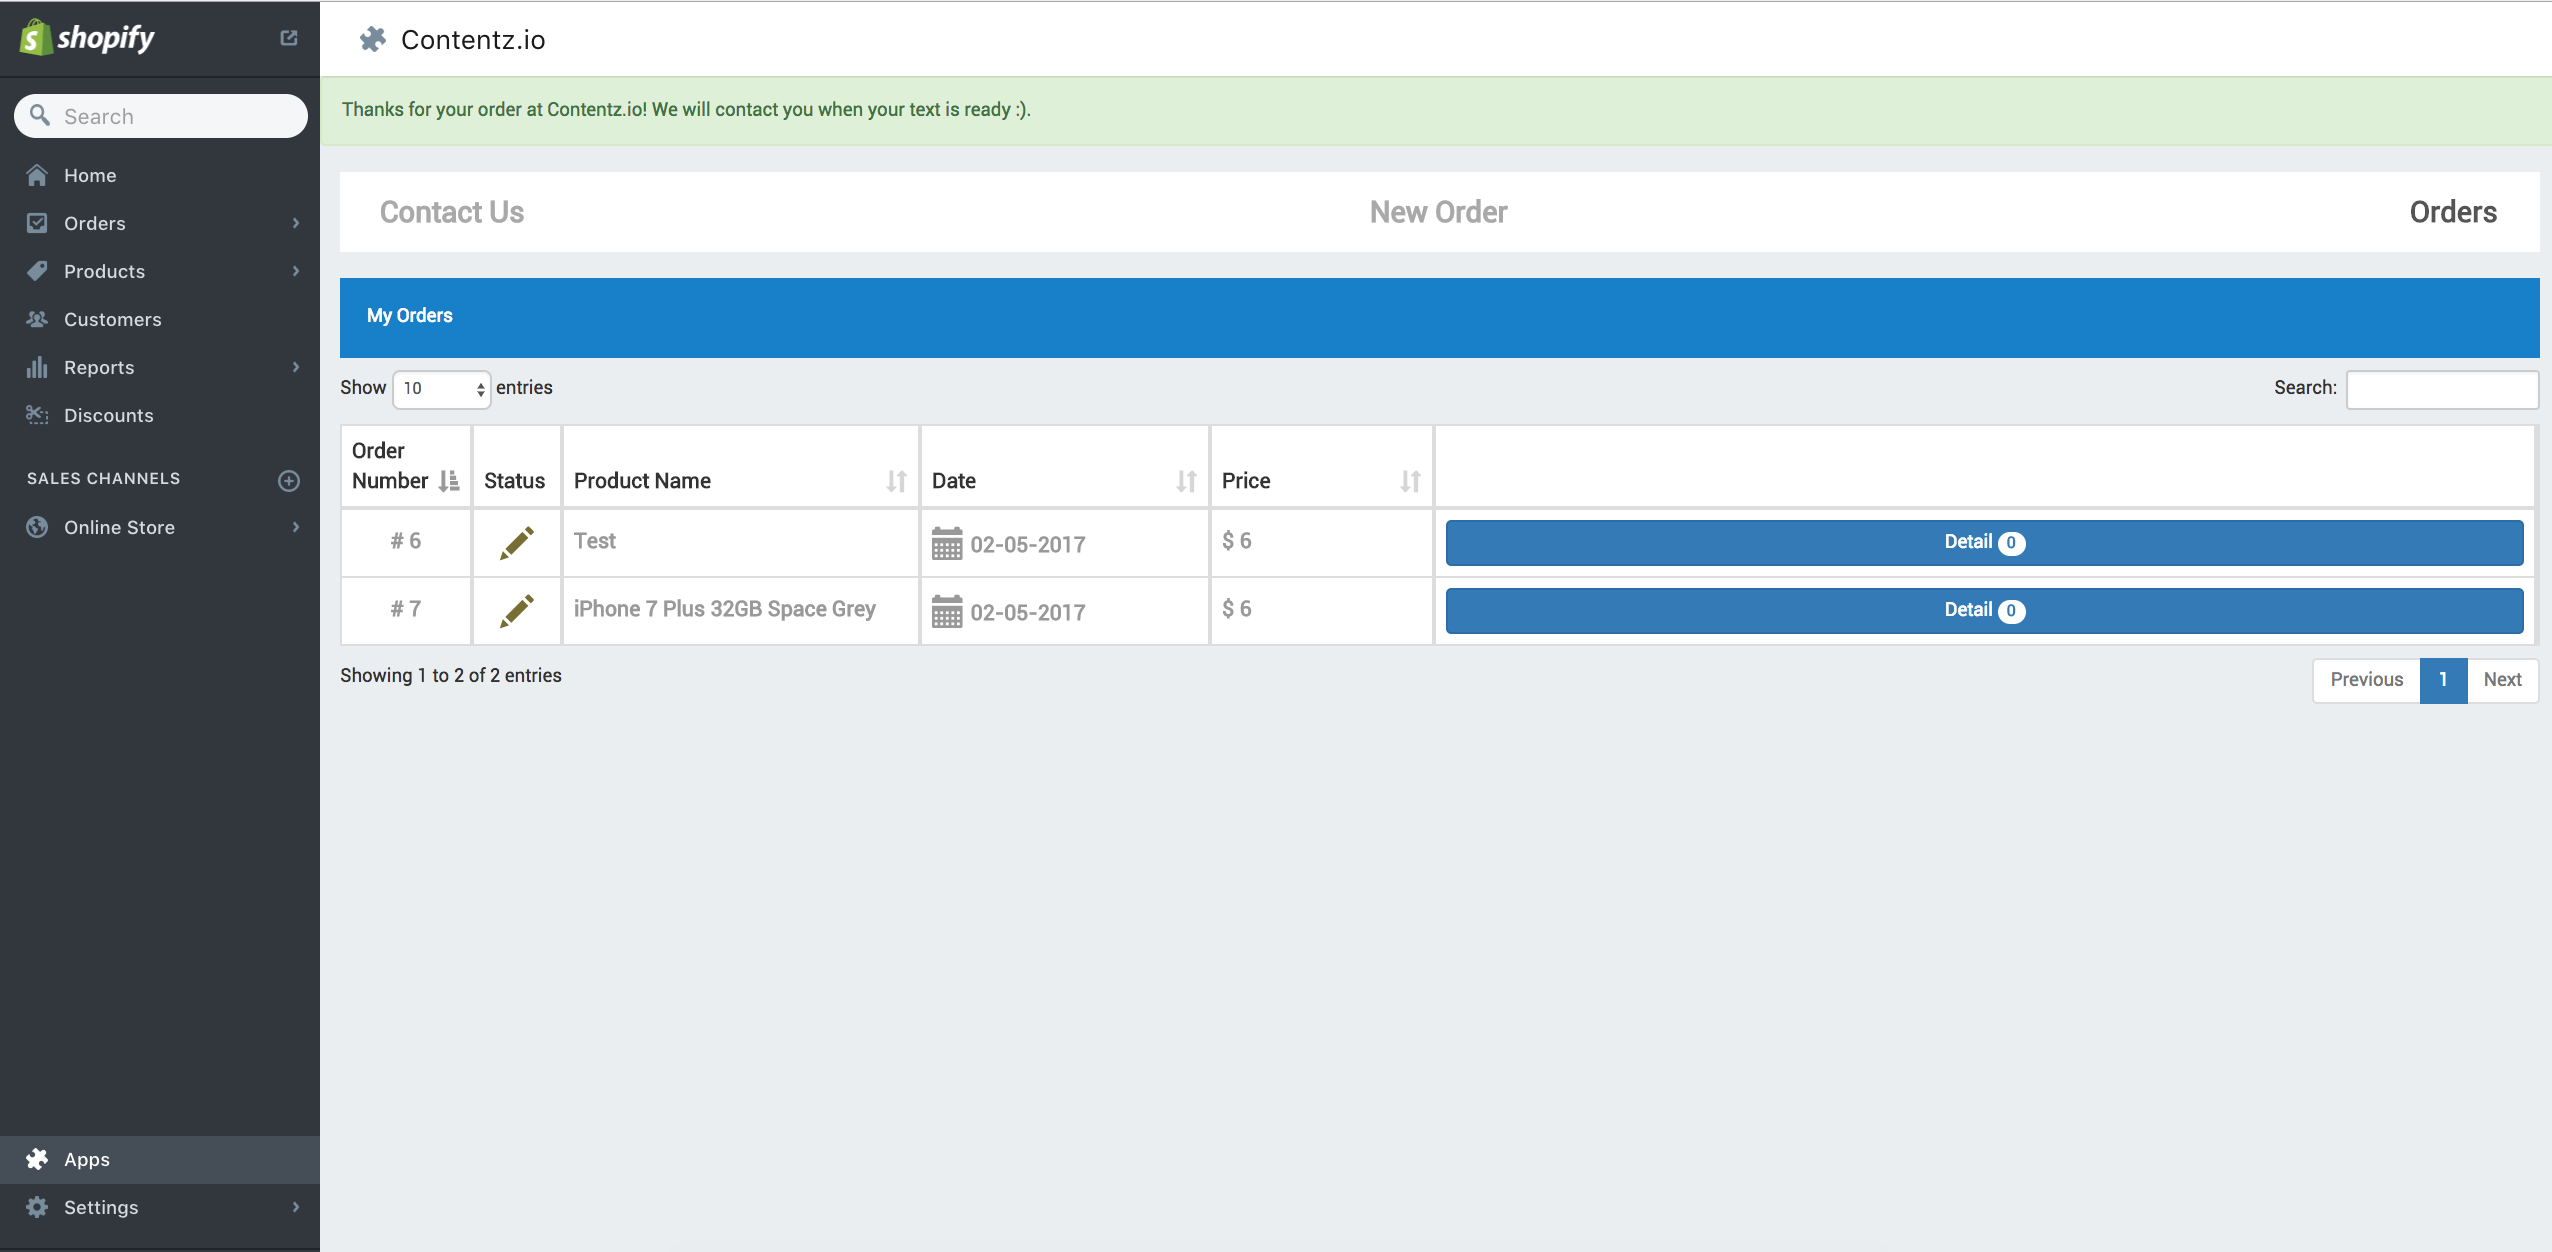The width and height of the screenshot is (2552, 1252).
Task: Click the Home house icon
Action: pyautogui.click(x=37, y=175)
